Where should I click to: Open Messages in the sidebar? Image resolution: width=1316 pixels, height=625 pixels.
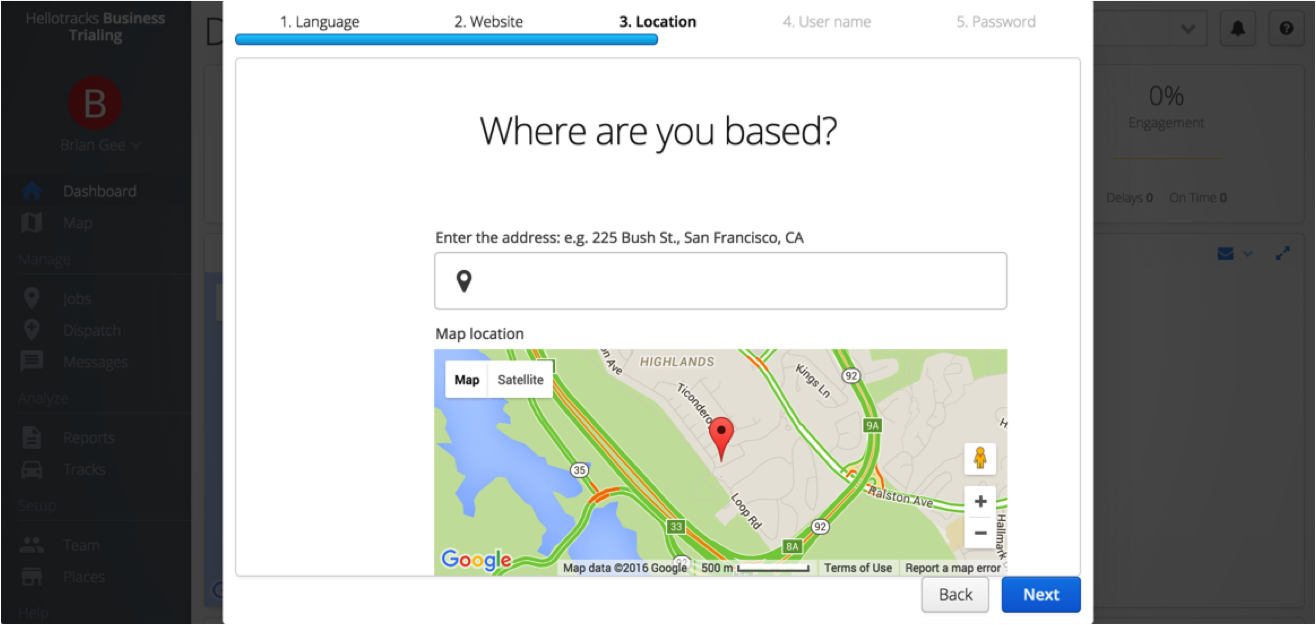(95, 362)
